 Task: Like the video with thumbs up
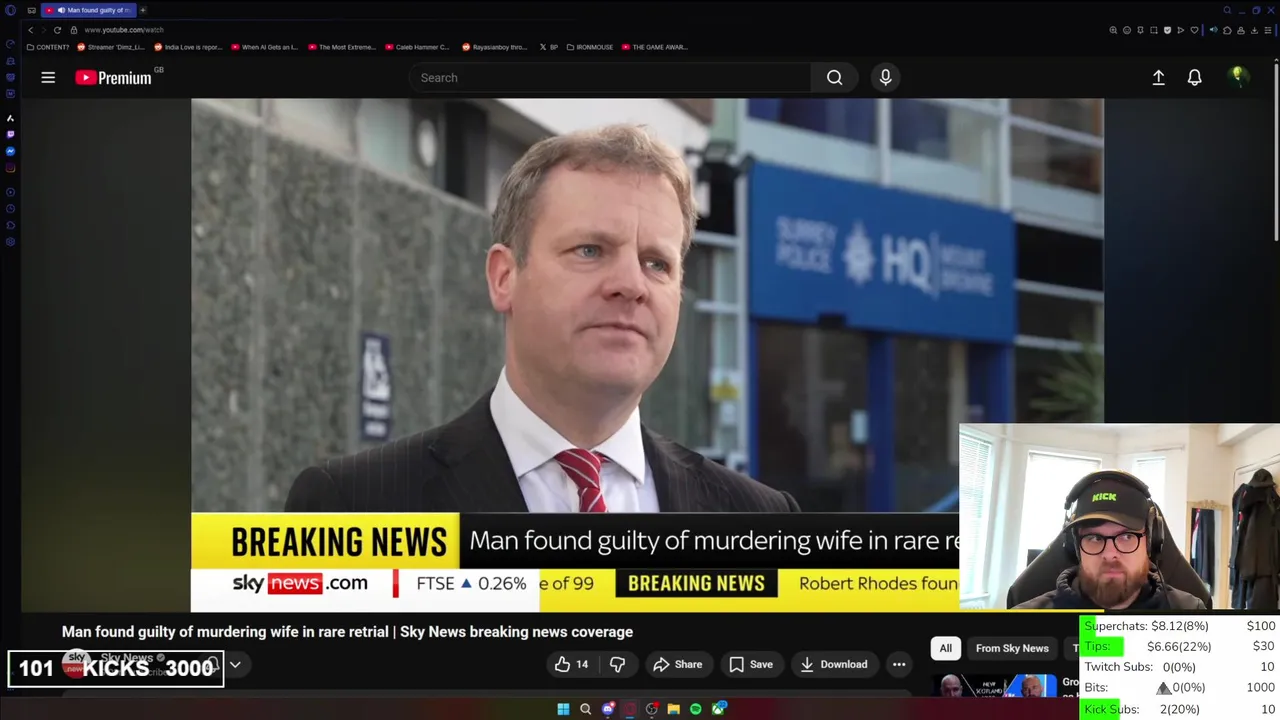point(571,664)
